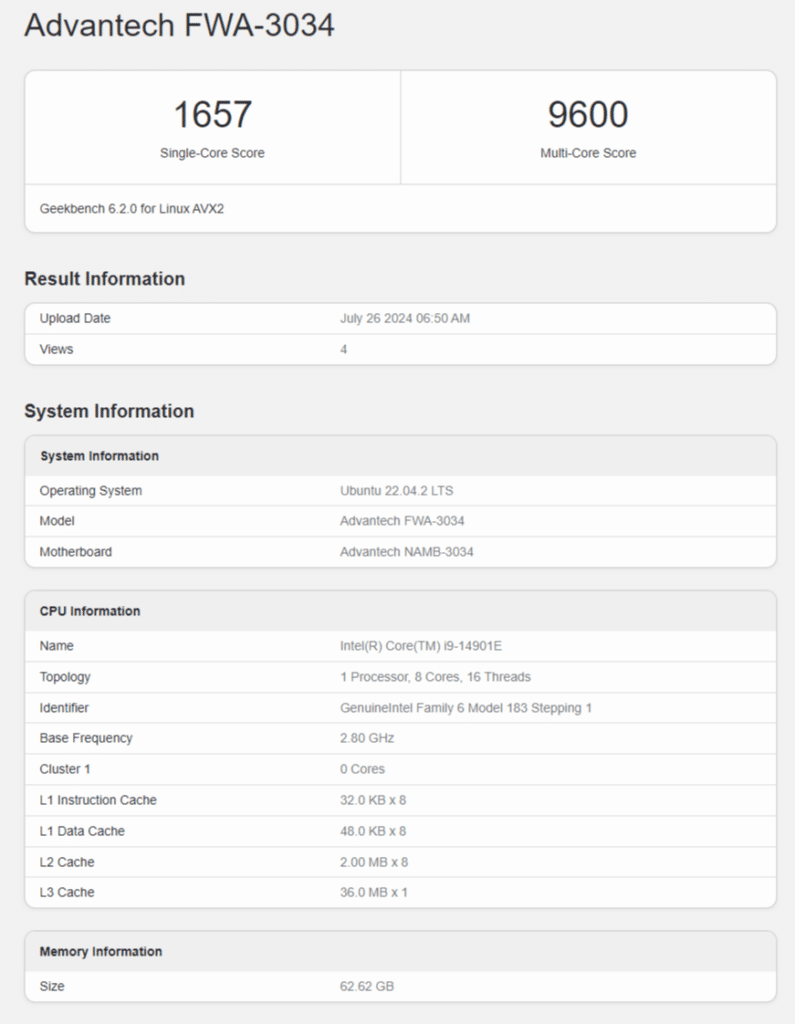Click the Model row label

point(57,521)
